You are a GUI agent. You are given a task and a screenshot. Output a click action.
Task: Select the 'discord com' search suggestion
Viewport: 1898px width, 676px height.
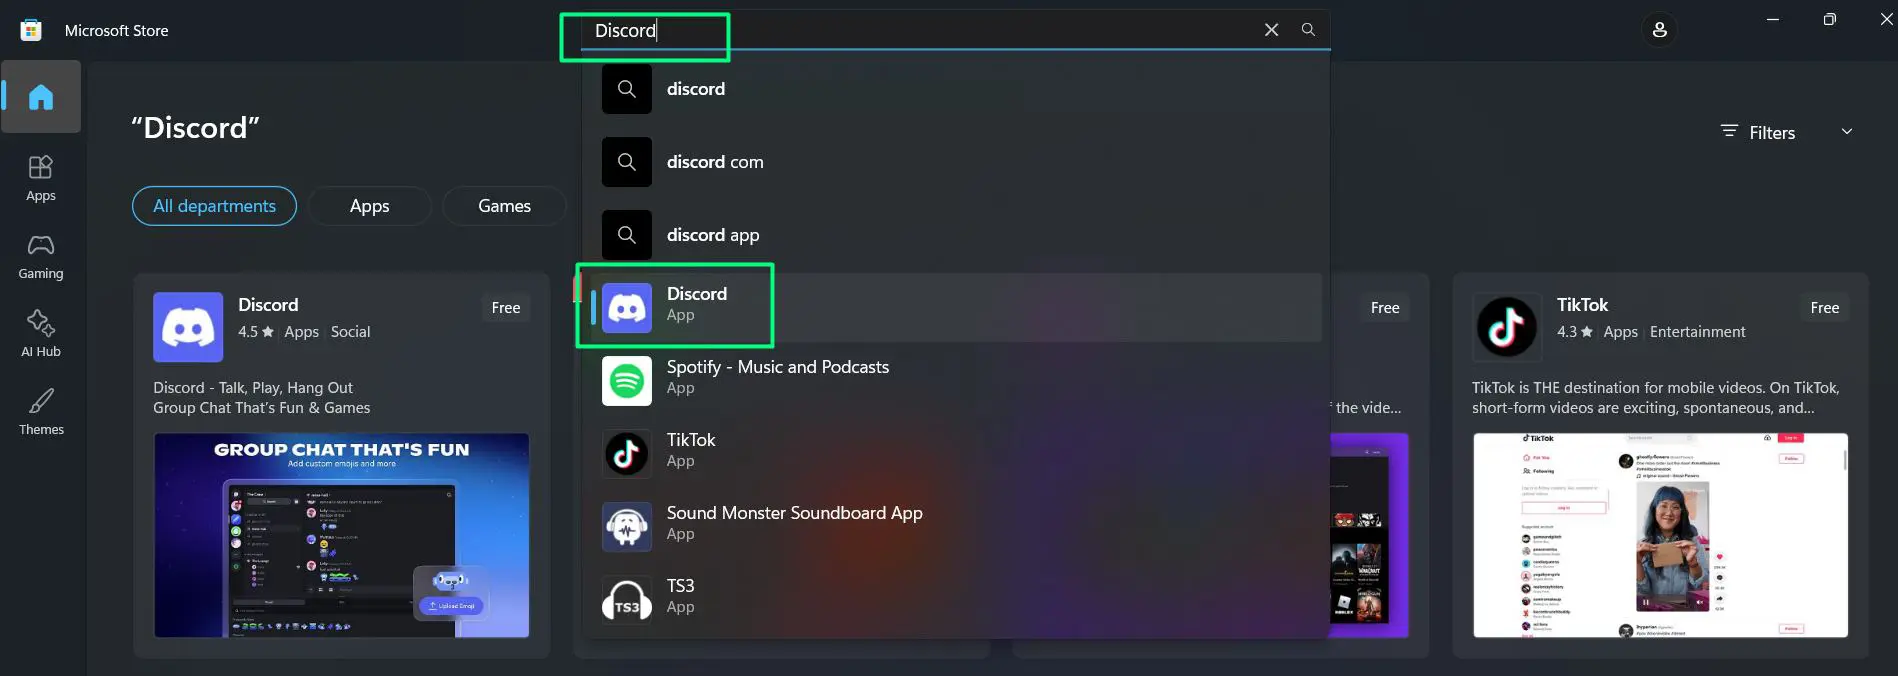coord(956,162)
